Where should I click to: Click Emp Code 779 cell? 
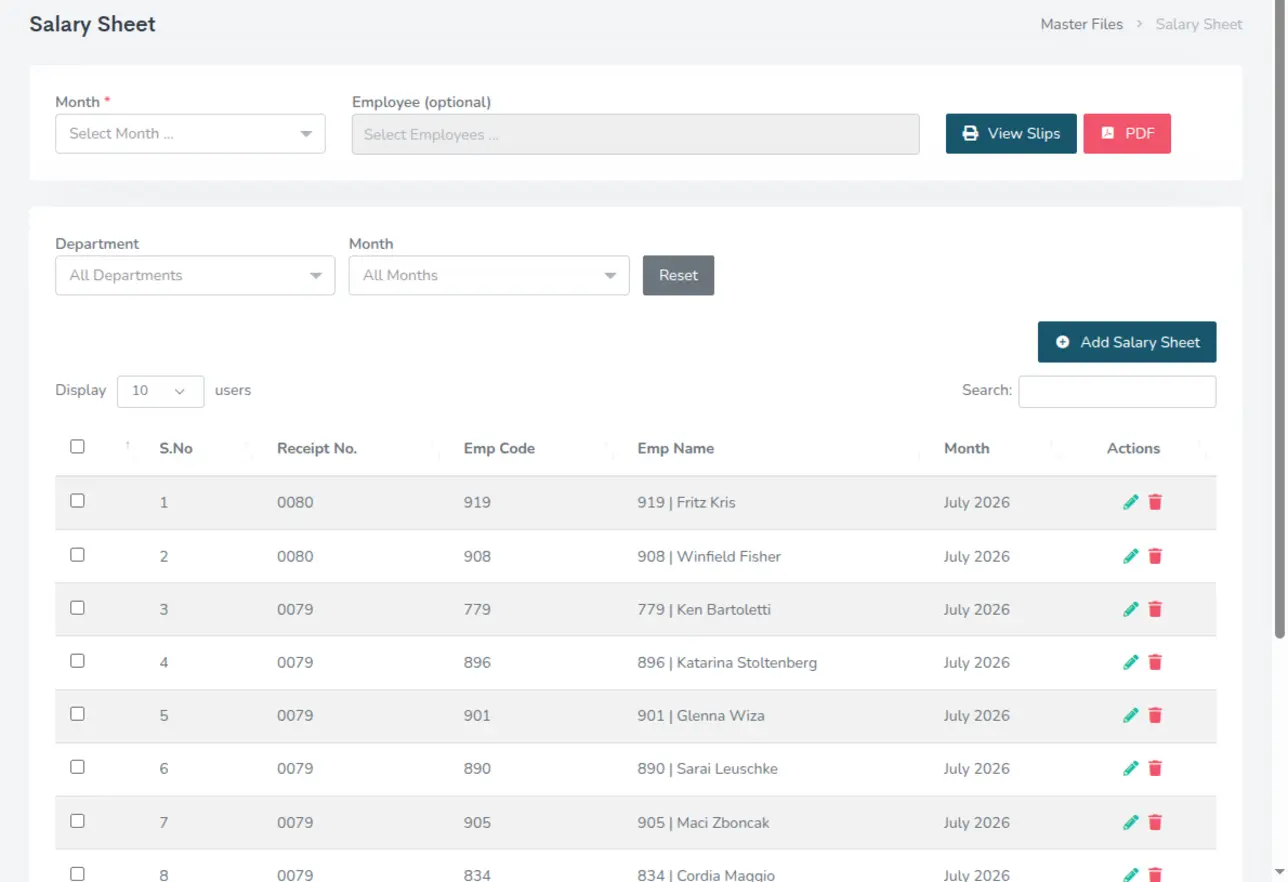click(477, 609)
